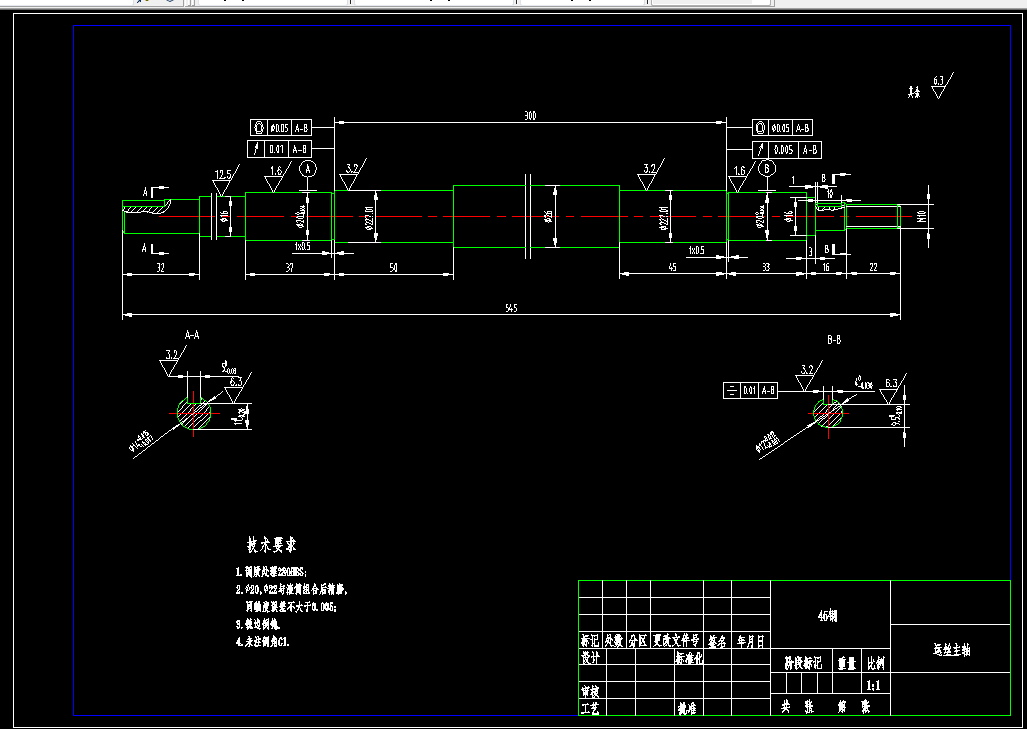Select the 300 length dimension text
1027x729 pixels.
tap(530, 116)
